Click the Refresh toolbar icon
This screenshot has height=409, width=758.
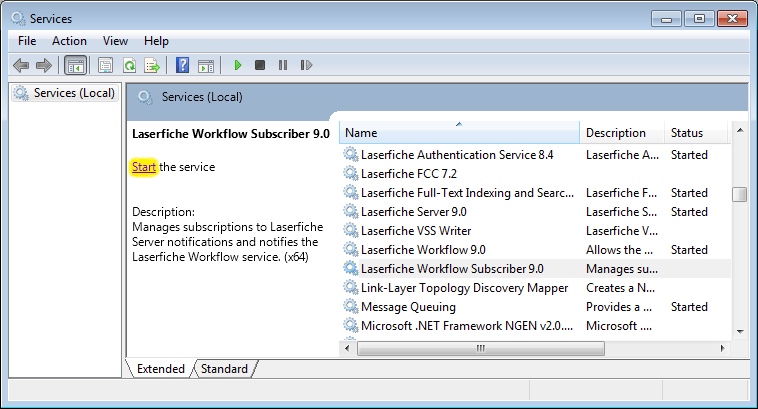coord(129,65)
